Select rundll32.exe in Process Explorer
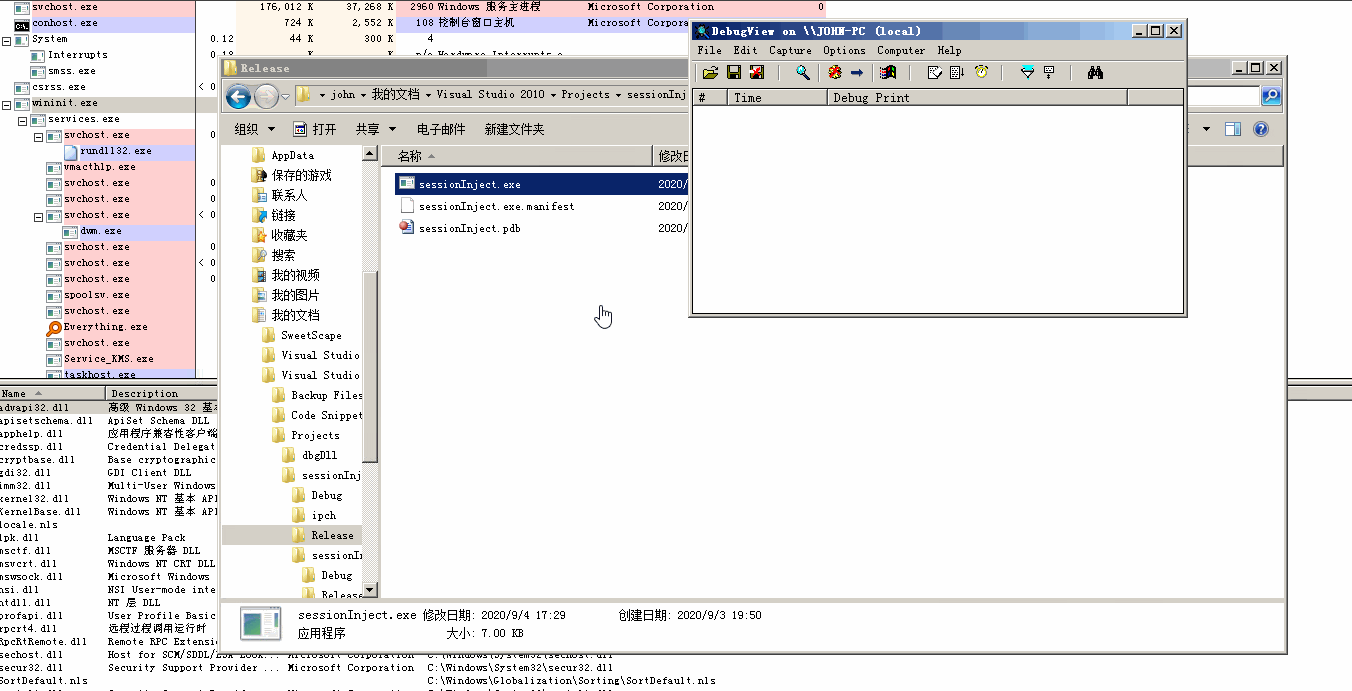This screenshot has height=691, width=1352. click(x=115, y=151)
